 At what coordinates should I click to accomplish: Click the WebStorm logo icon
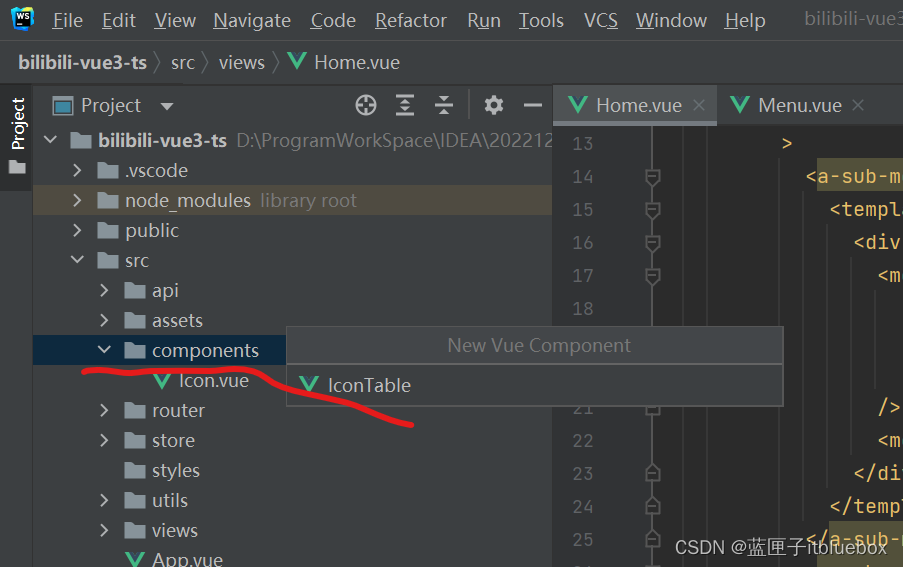coord(22,19)
